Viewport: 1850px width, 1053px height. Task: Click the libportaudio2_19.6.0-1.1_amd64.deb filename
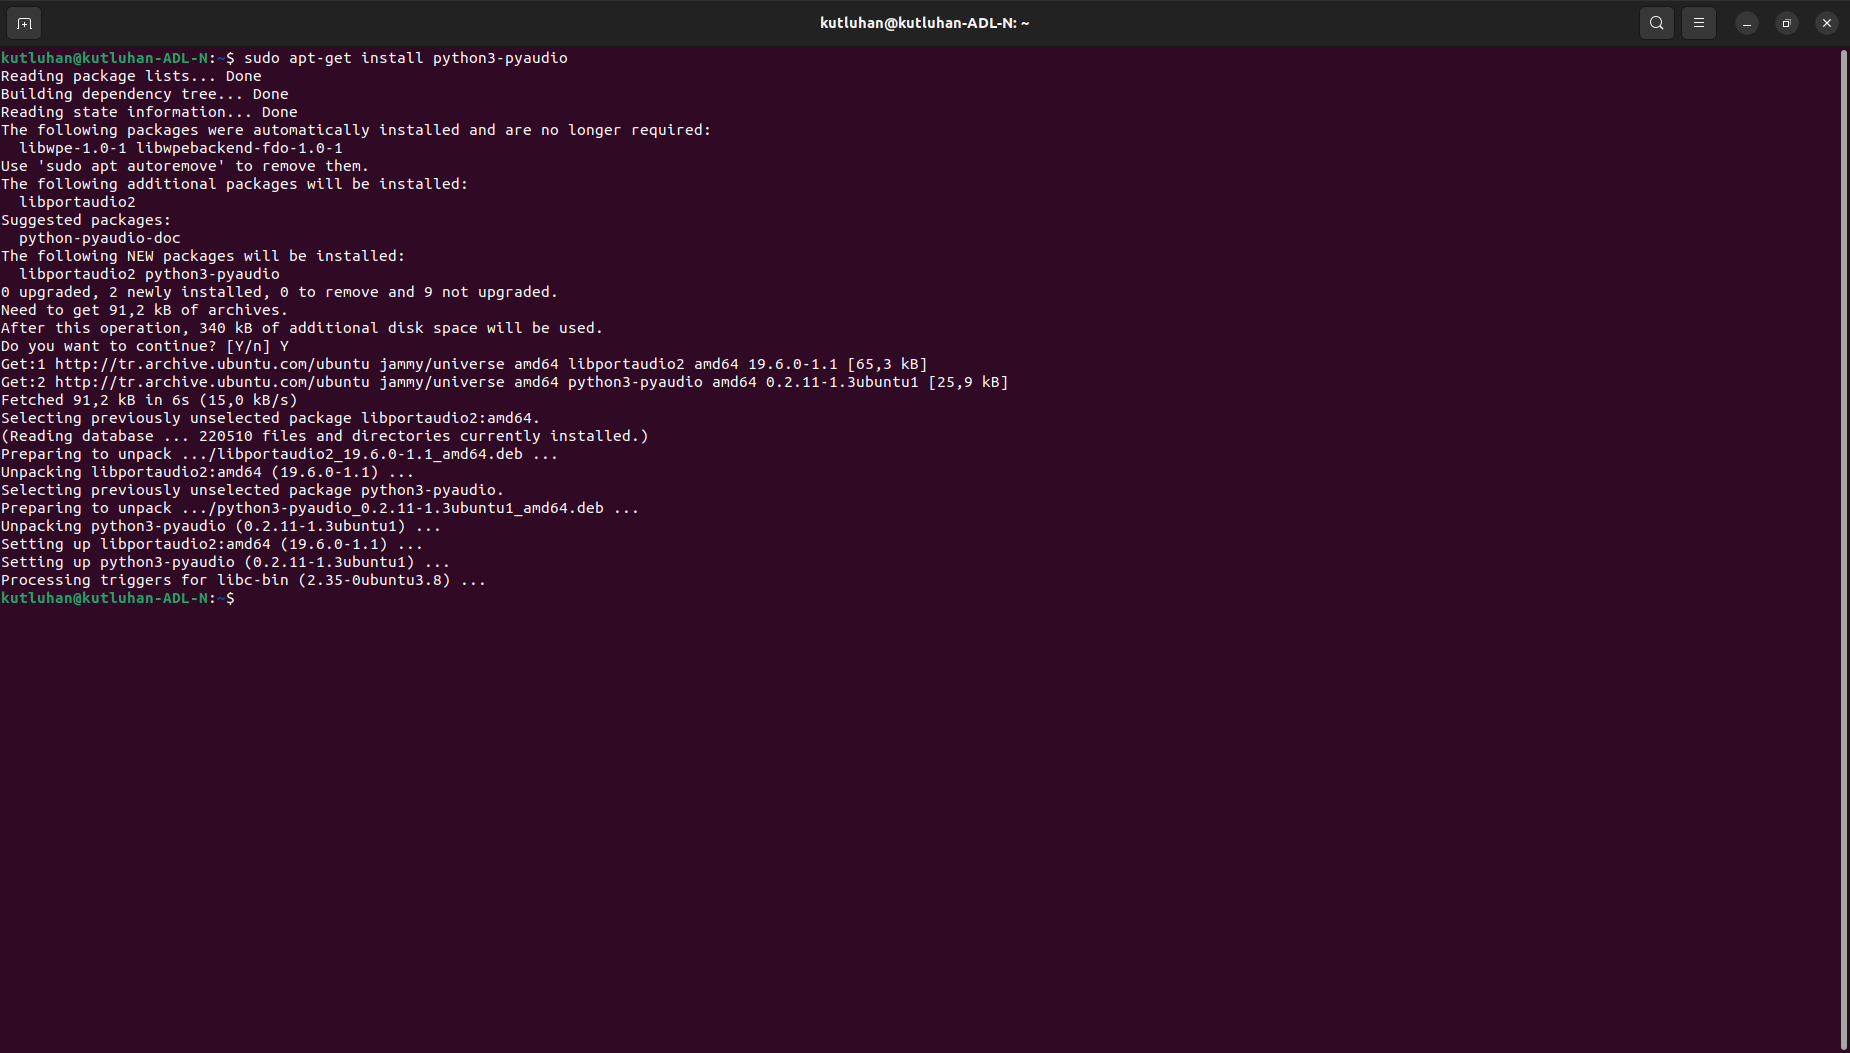[369, 454]
